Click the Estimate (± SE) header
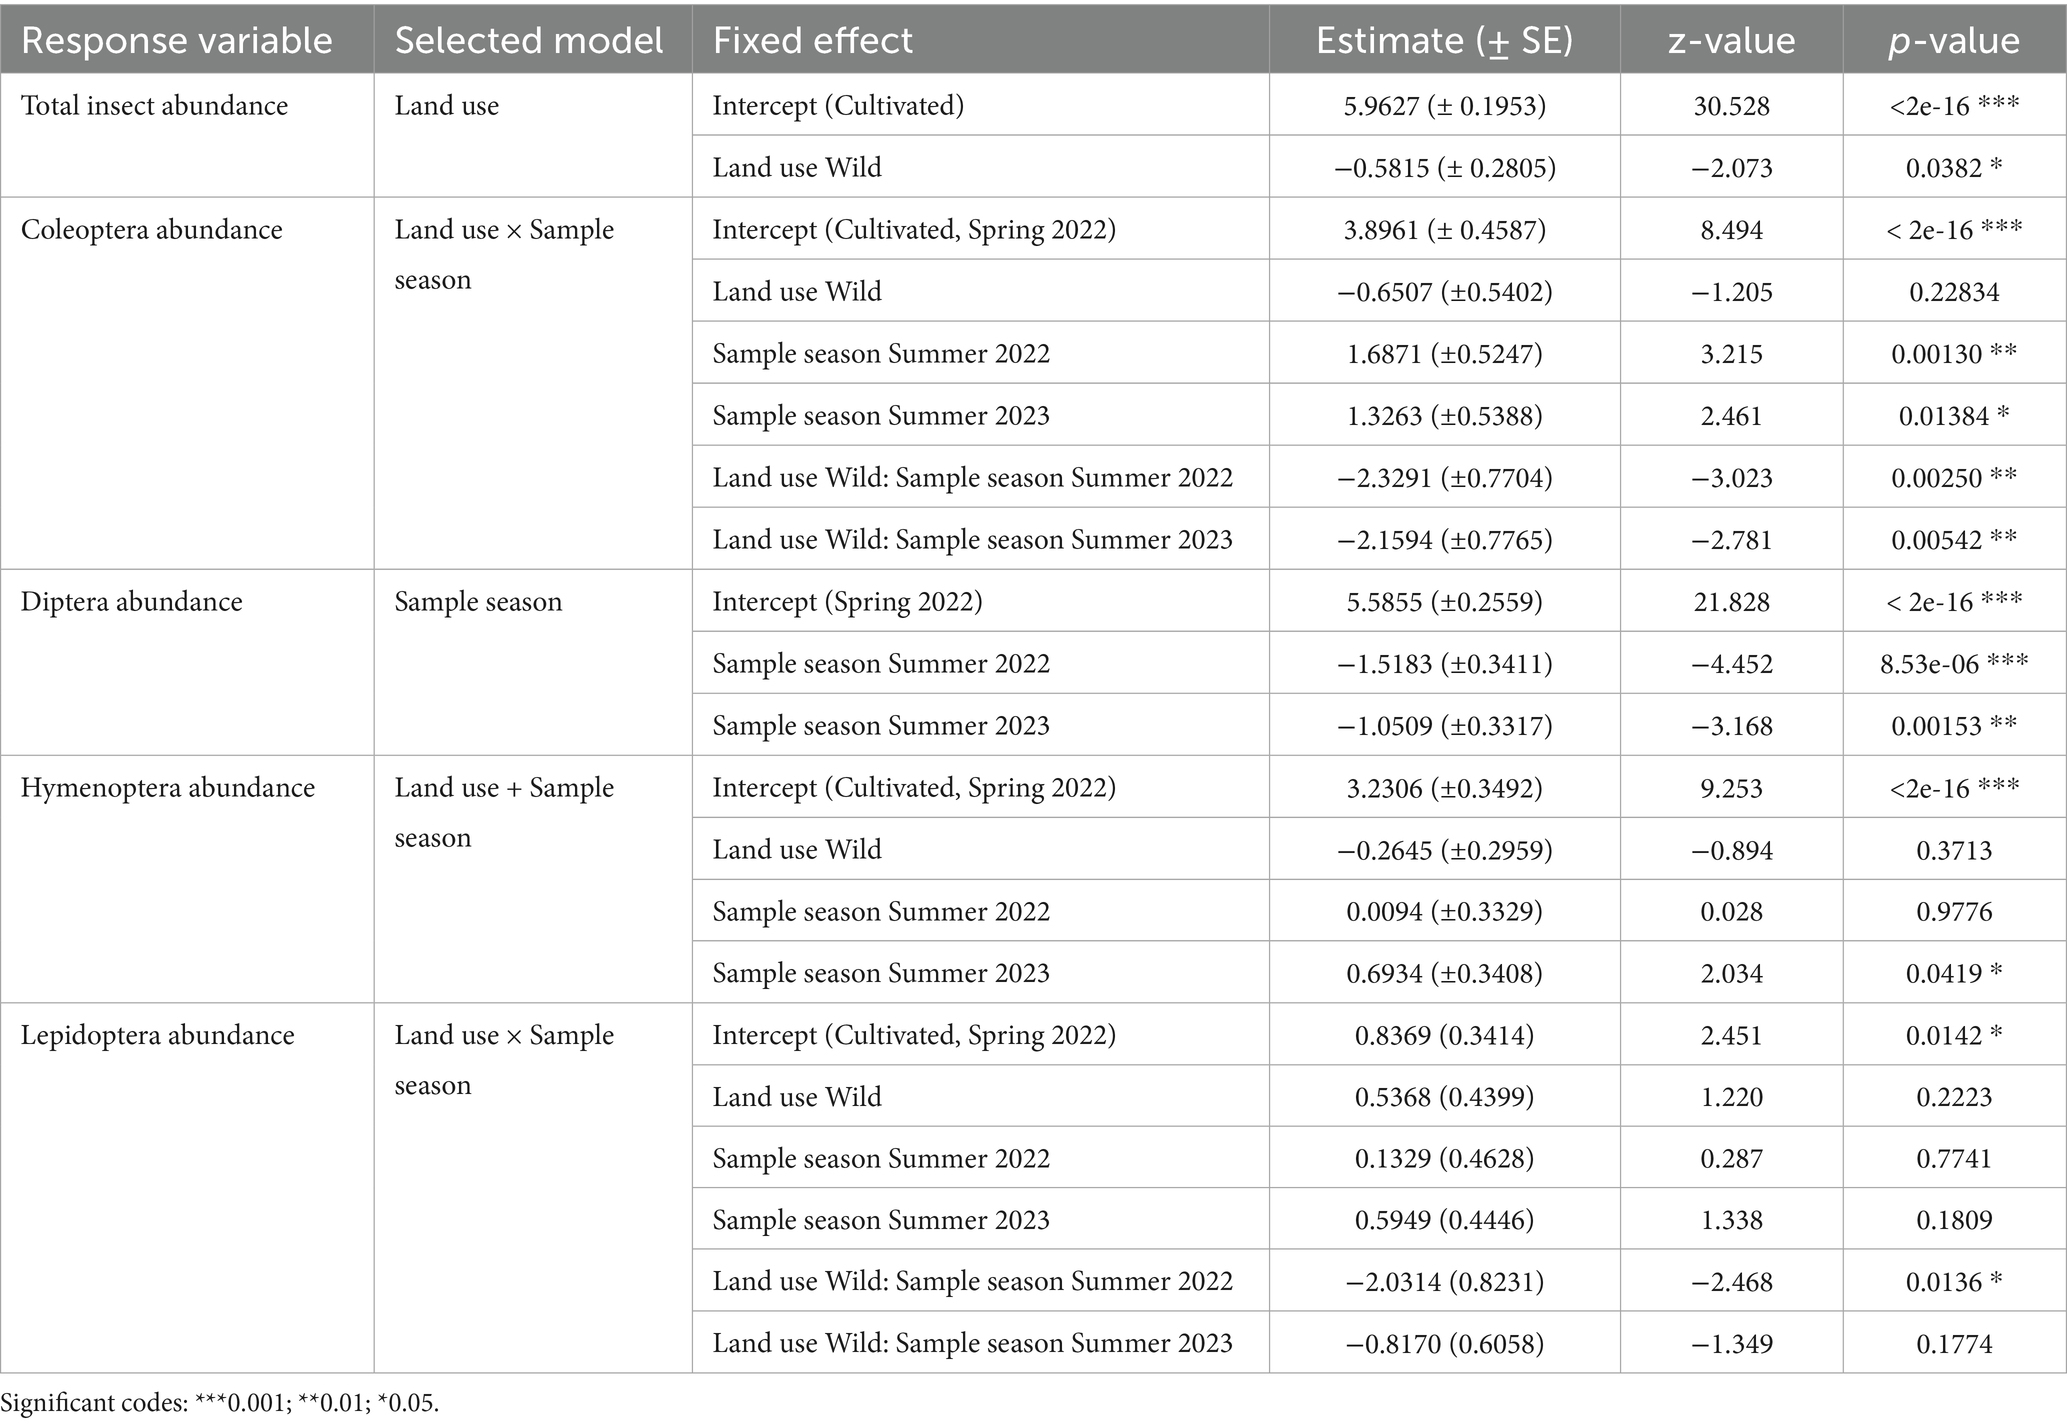This screenshot has height=1425, width=2067. [x=1444, y=41]
